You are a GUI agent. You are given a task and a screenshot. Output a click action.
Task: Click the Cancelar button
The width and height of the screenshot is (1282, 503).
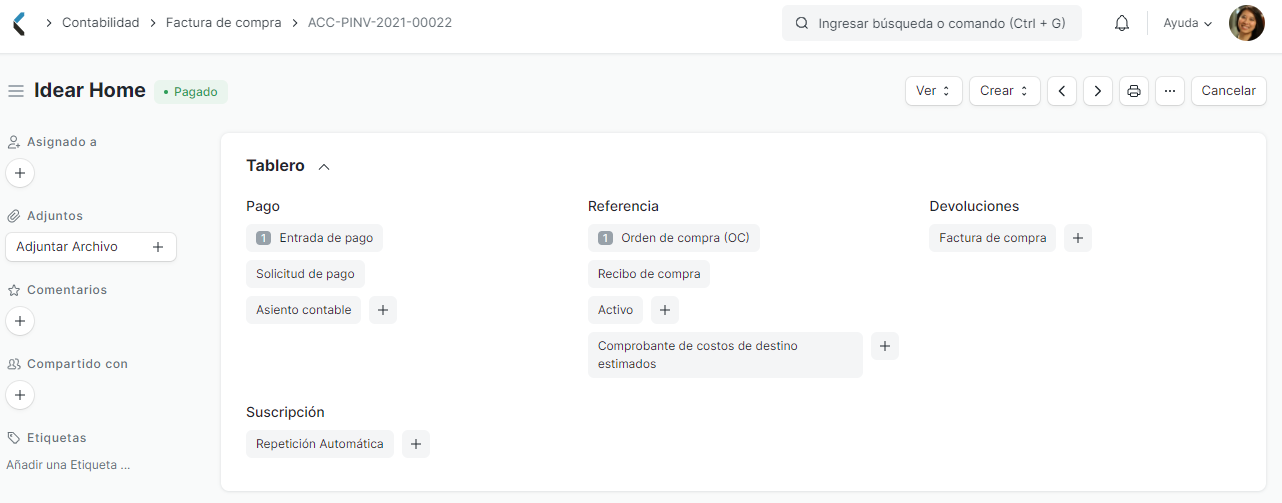point(1228,91)
